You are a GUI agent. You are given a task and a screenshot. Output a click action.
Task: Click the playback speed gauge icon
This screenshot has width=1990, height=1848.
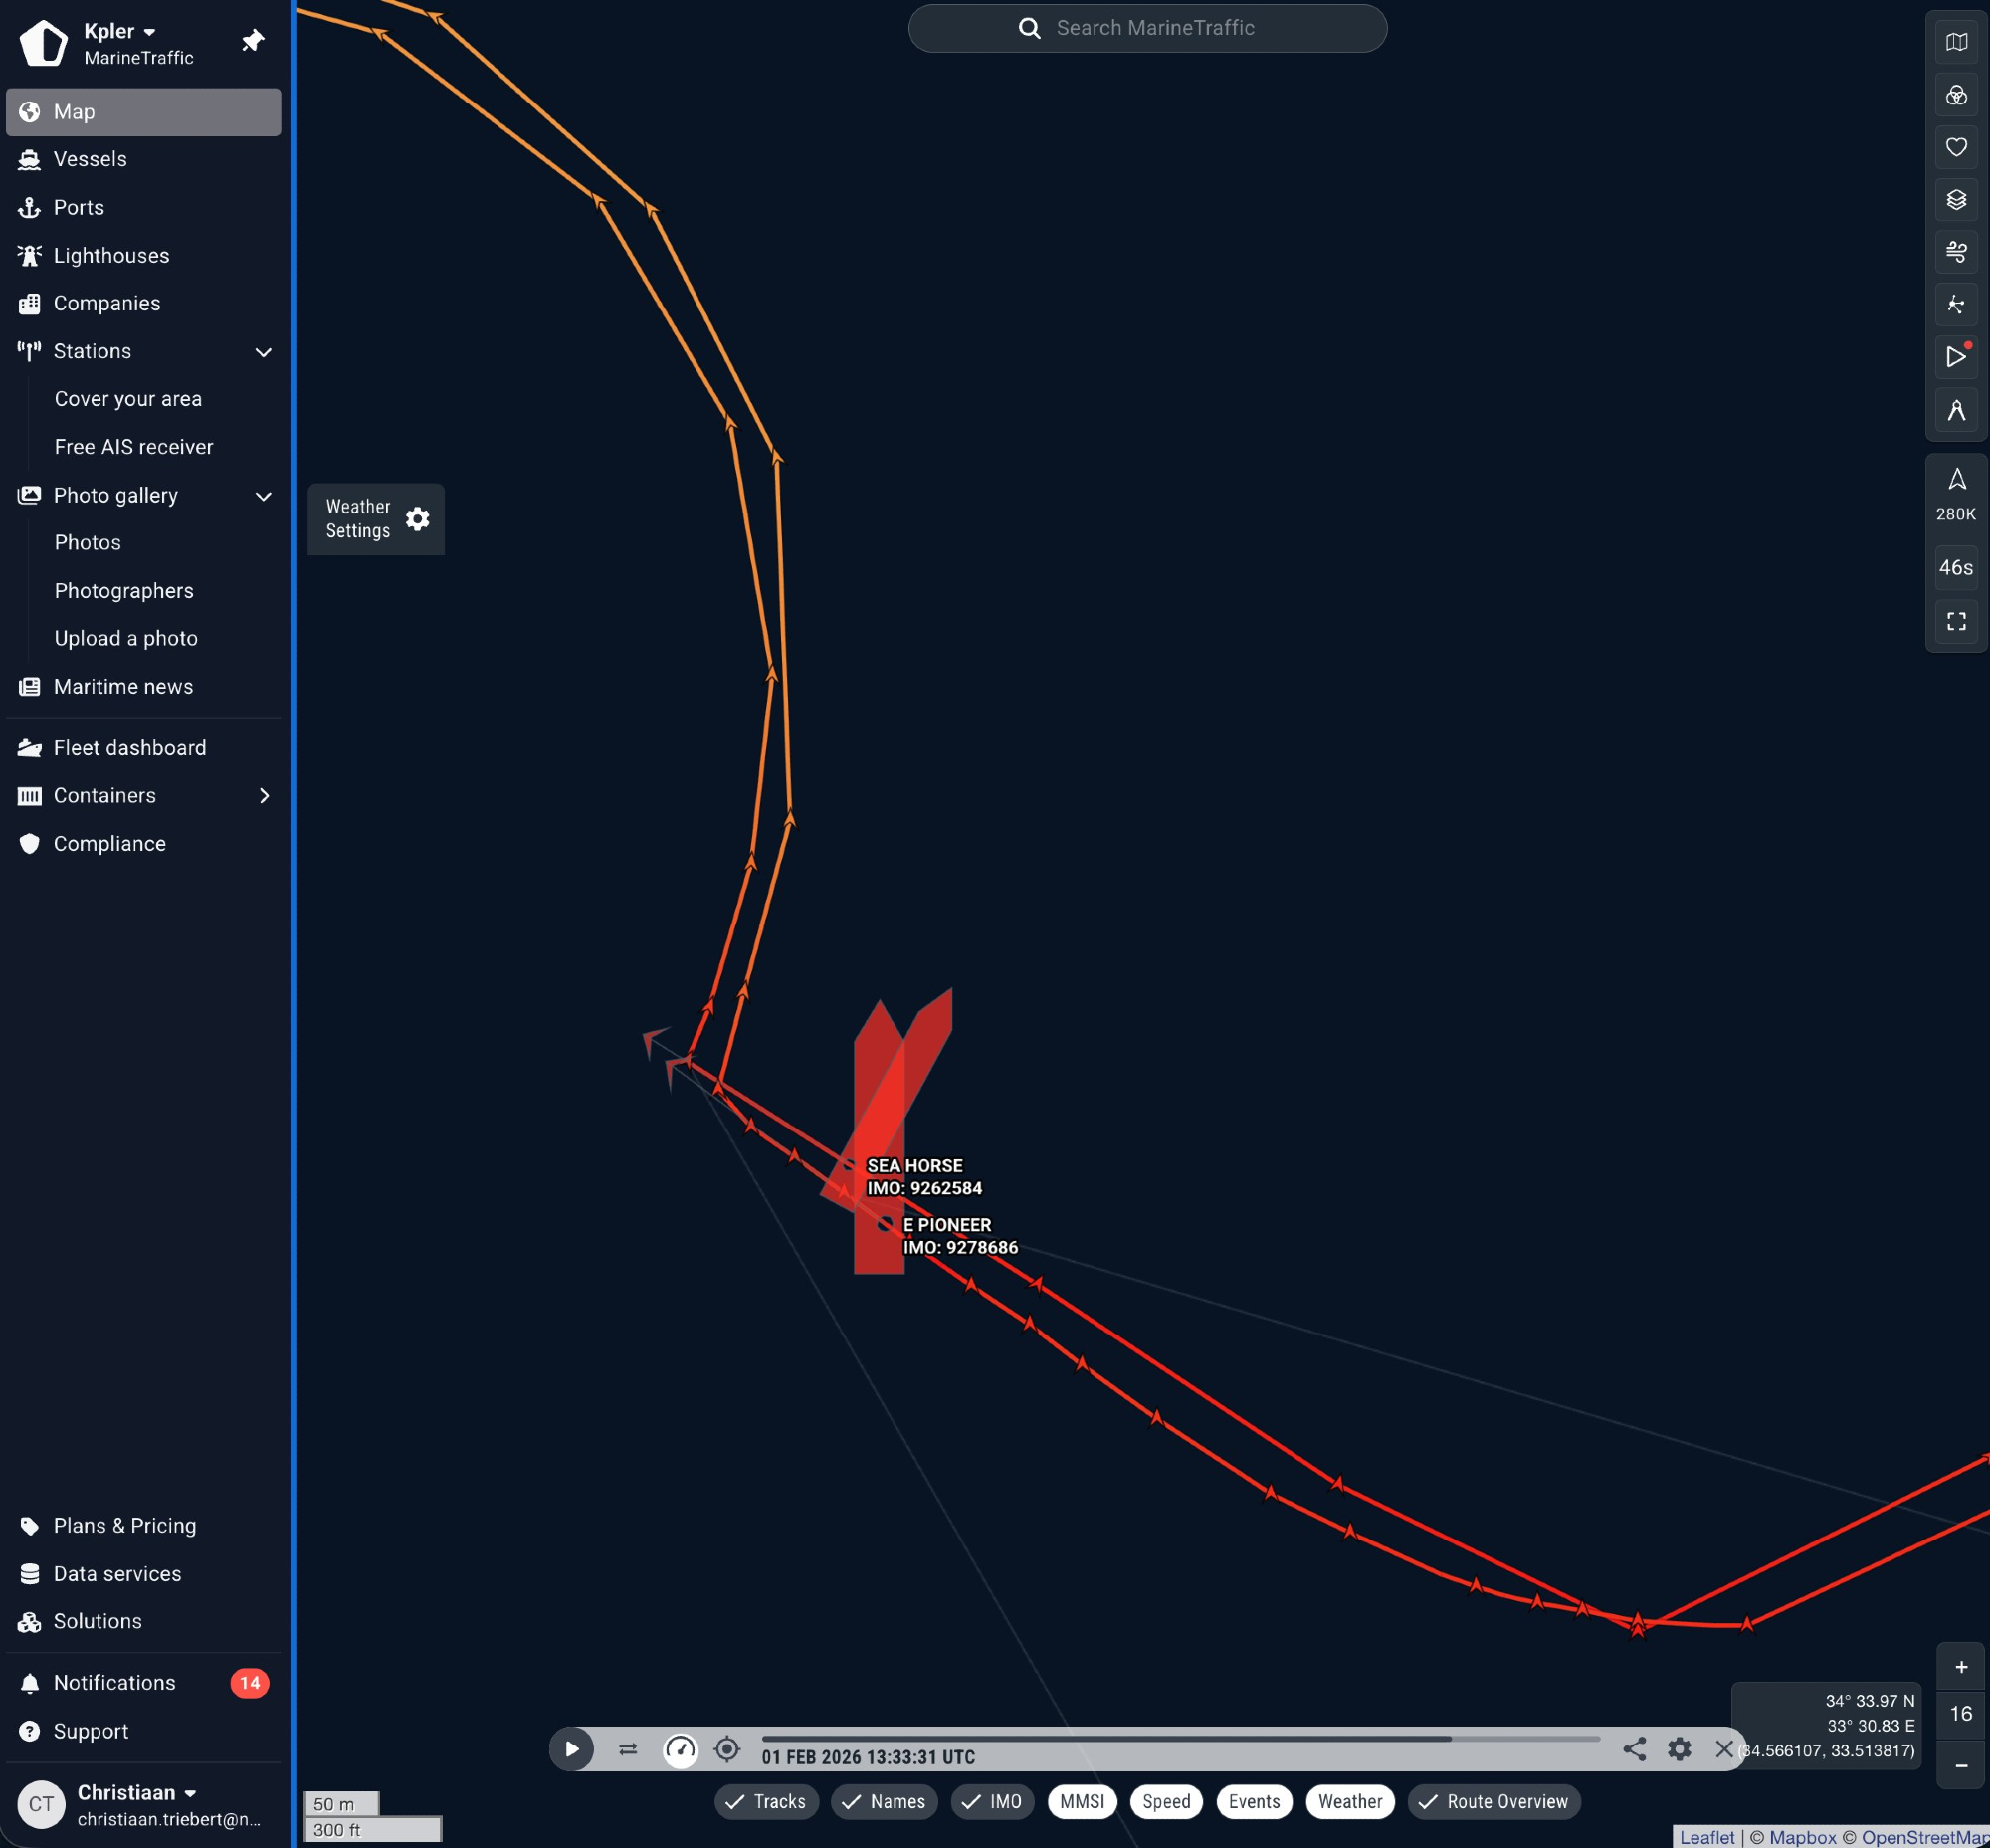coord(680,1749)
